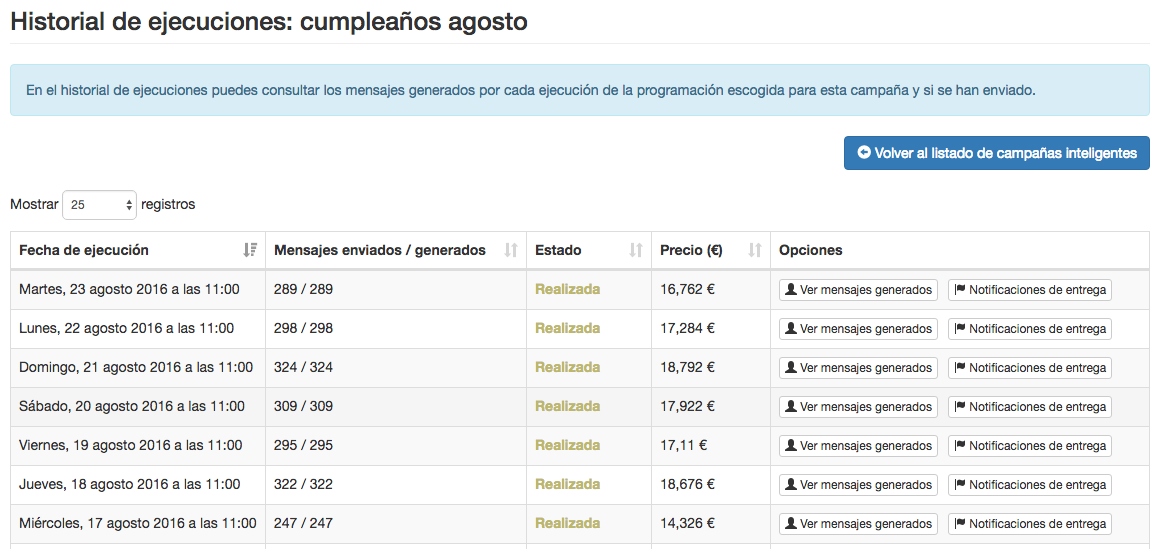The height and width of the screenshot is (549, 1164).
Task: Click sort arrows on Mensajes enviados column
Action: click(x=511, y=250)
